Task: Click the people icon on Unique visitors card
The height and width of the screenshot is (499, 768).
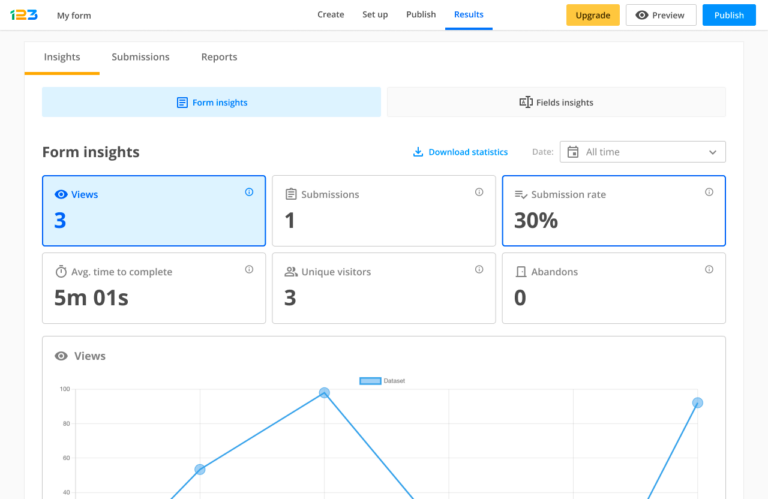Action: pos(291,271)
